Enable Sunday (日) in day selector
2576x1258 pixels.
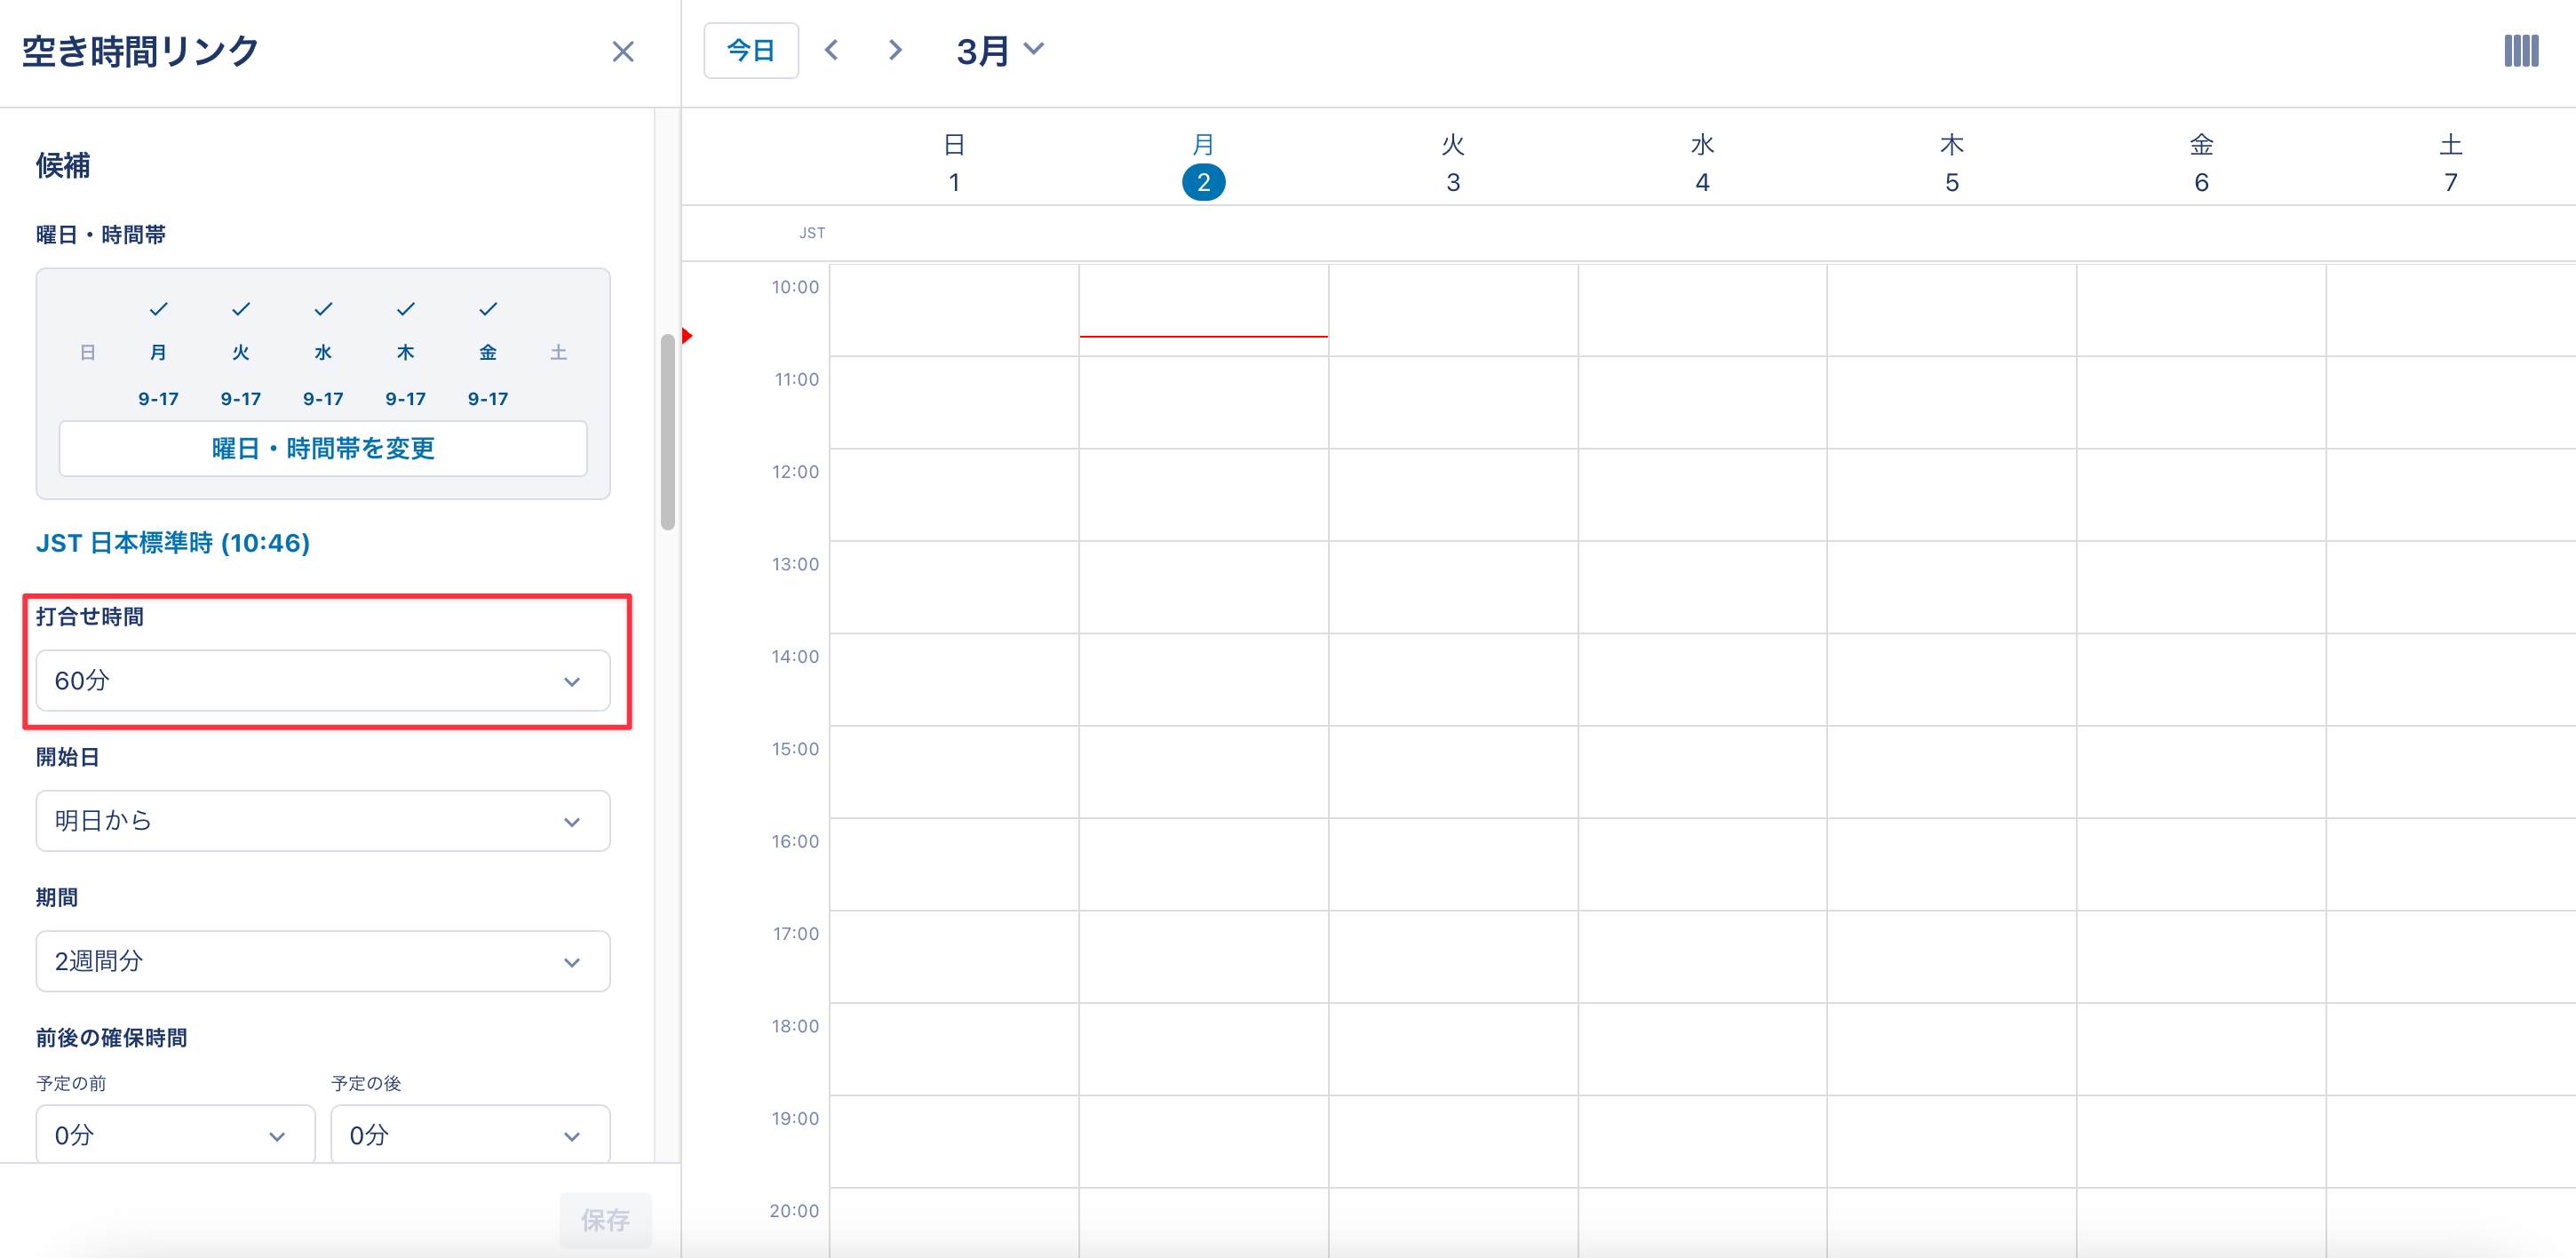(88, 353)
